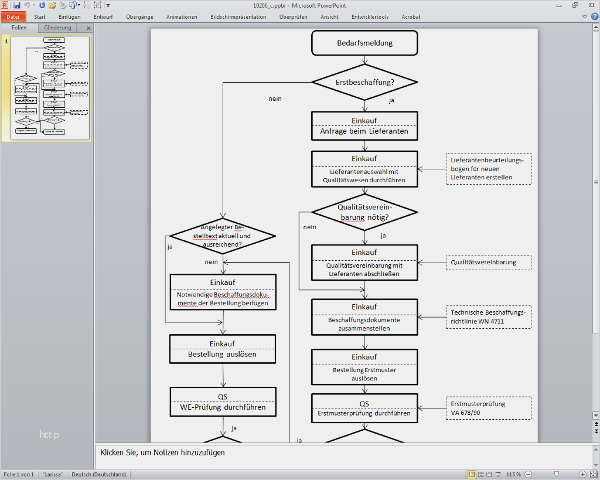Screen dimensions: 600x480
Task: Click Notwendige Beschaffungsdokumente beifügen box
Action: coord(223,292)
